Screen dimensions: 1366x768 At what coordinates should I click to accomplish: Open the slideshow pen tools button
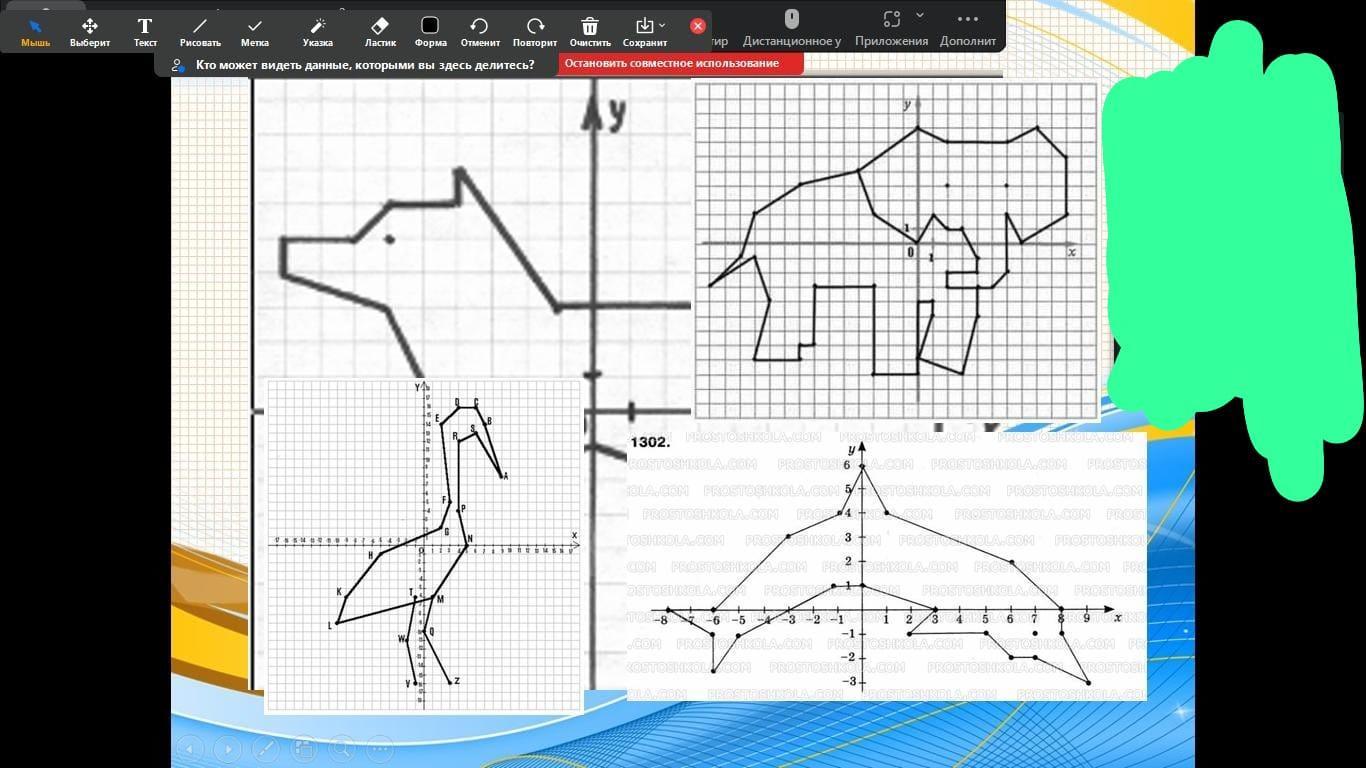coord(266,747)
